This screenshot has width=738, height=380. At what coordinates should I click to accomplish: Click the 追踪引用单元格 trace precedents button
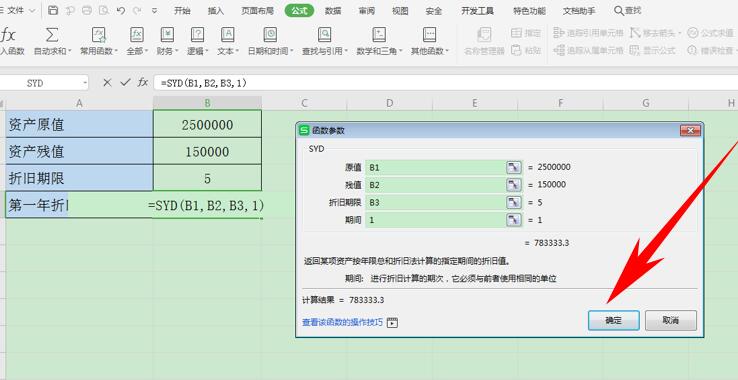tap(588, 32)
